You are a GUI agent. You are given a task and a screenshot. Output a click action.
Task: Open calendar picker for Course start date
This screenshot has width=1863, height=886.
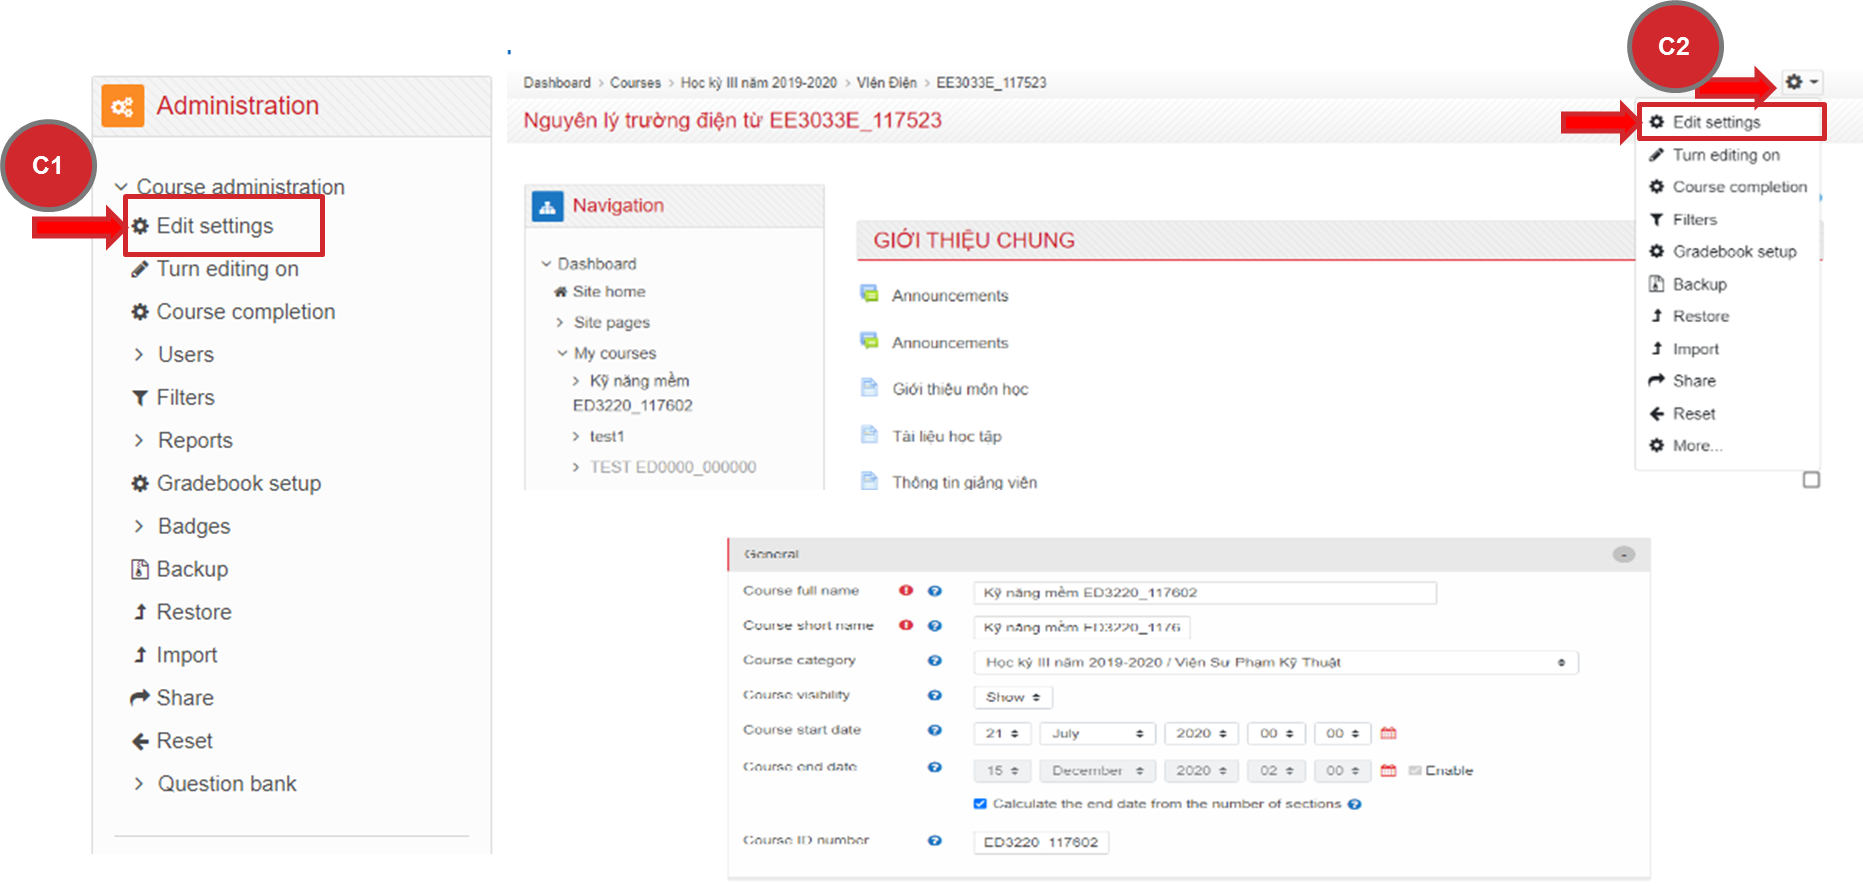(1388, 733)
